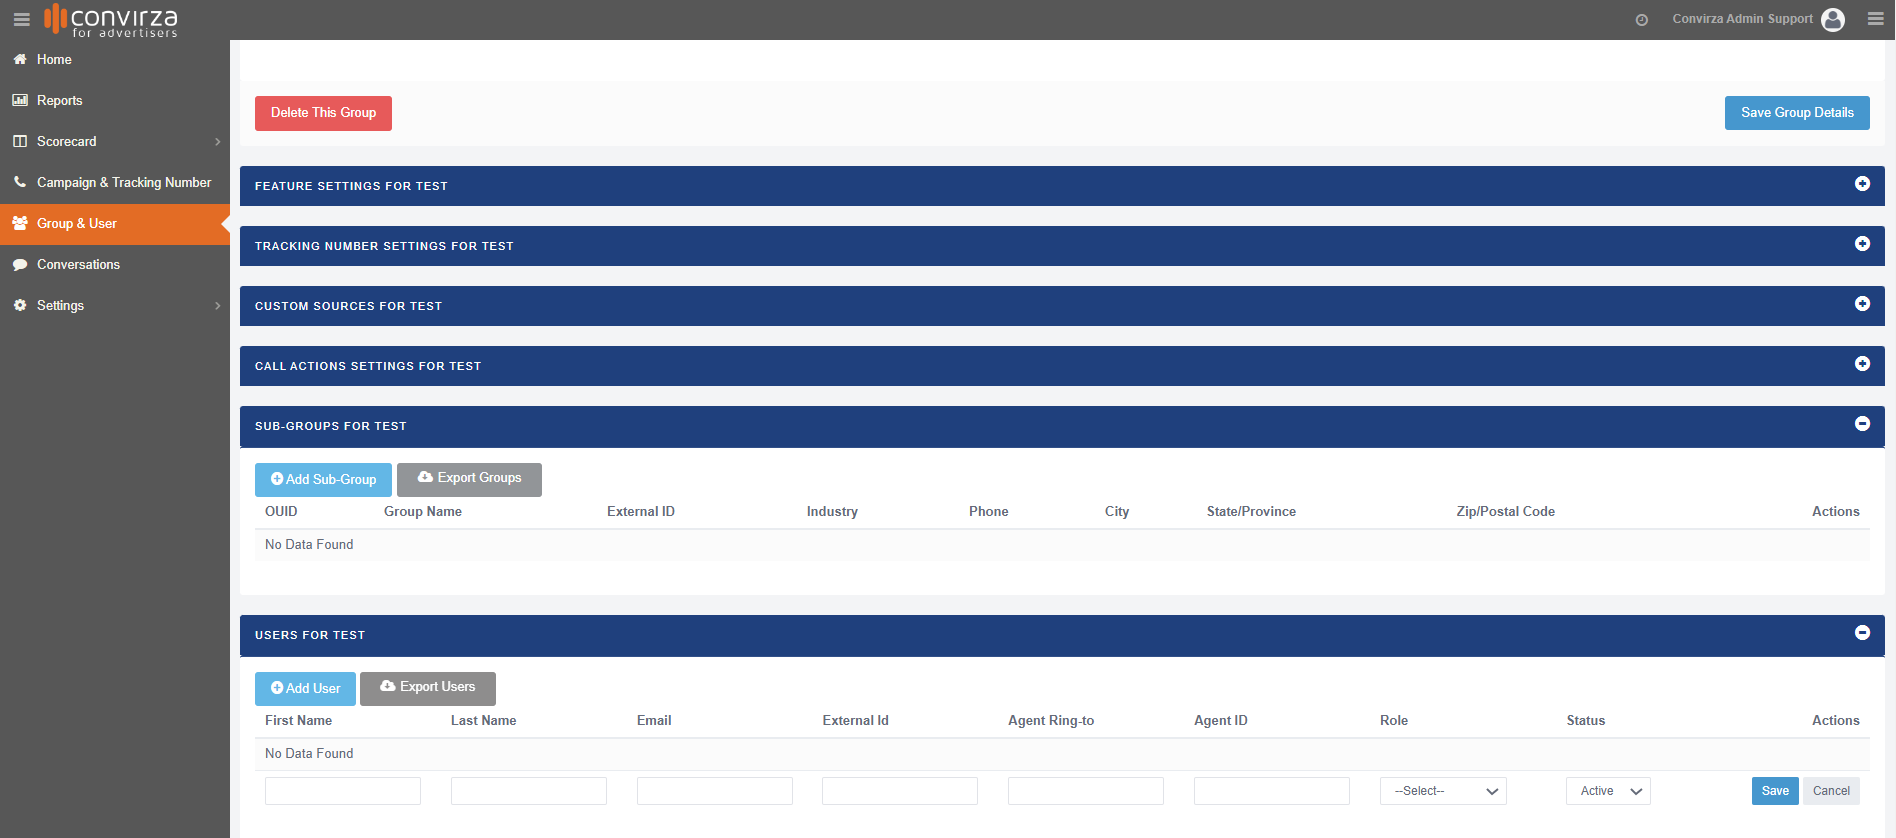Open the Role select dropdown

point(1443,791)
